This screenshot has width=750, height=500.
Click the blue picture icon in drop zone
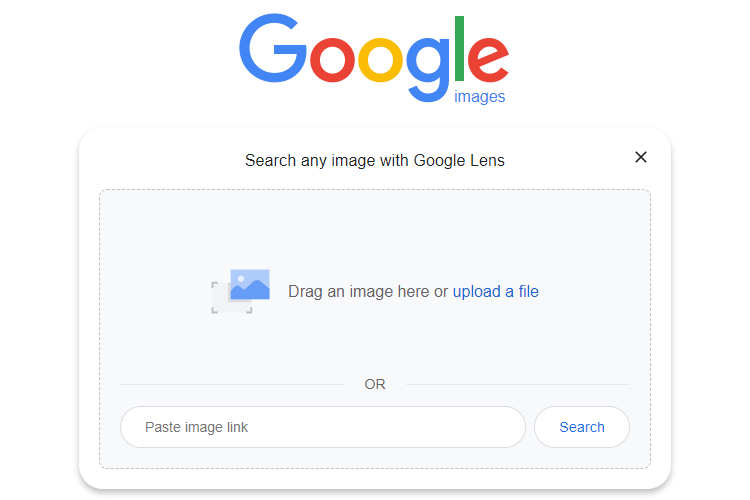tap(250, 284)
